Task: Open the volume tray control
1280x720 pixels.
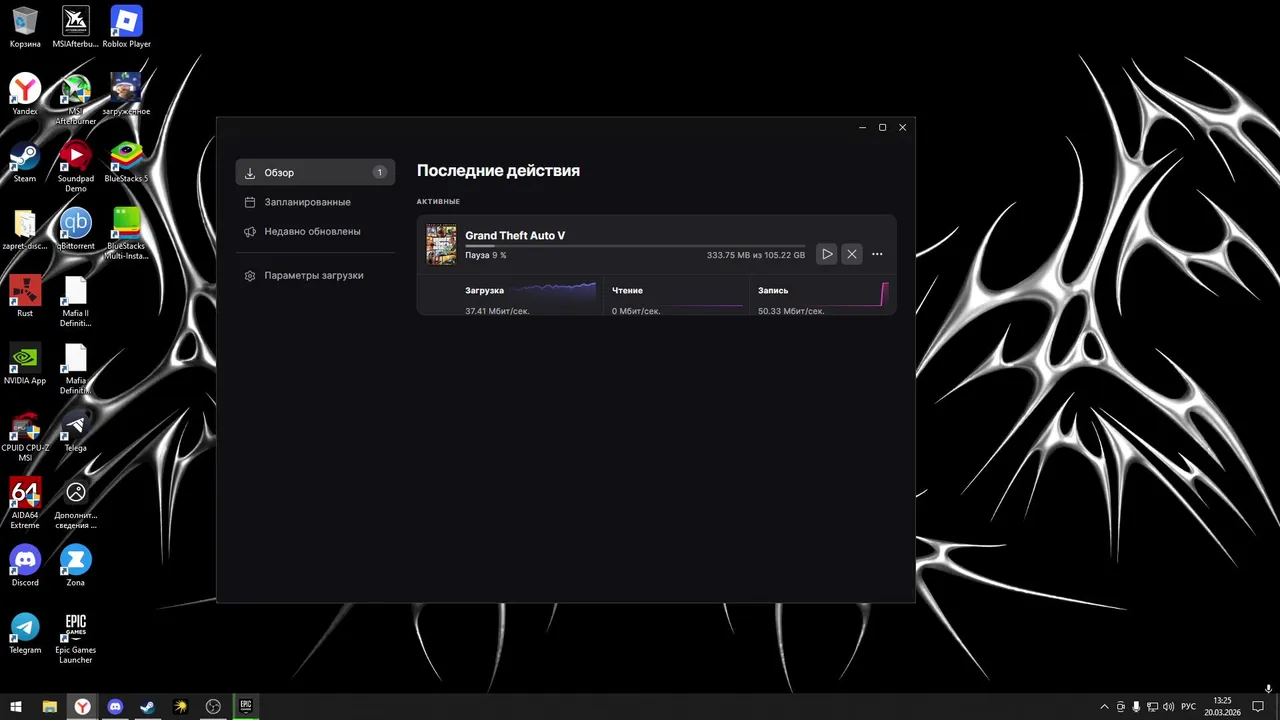Action: (1168, 707)
